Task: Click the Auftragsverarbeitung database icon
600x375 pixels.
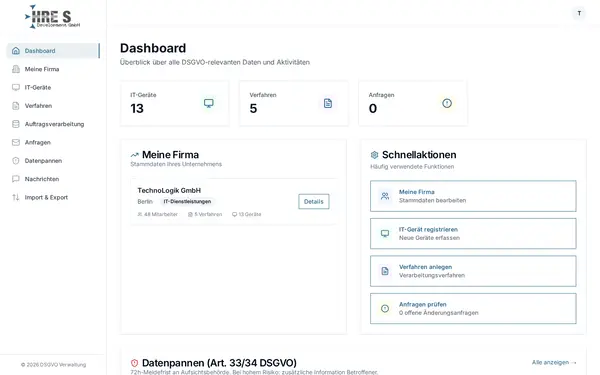Action: tap(16, 124)
